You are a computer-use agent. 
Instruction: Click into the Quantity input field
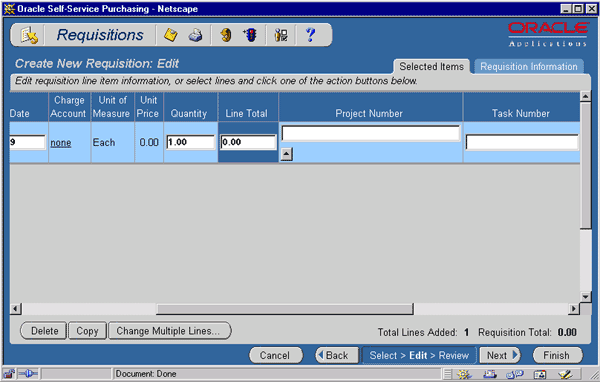[190, 142]
